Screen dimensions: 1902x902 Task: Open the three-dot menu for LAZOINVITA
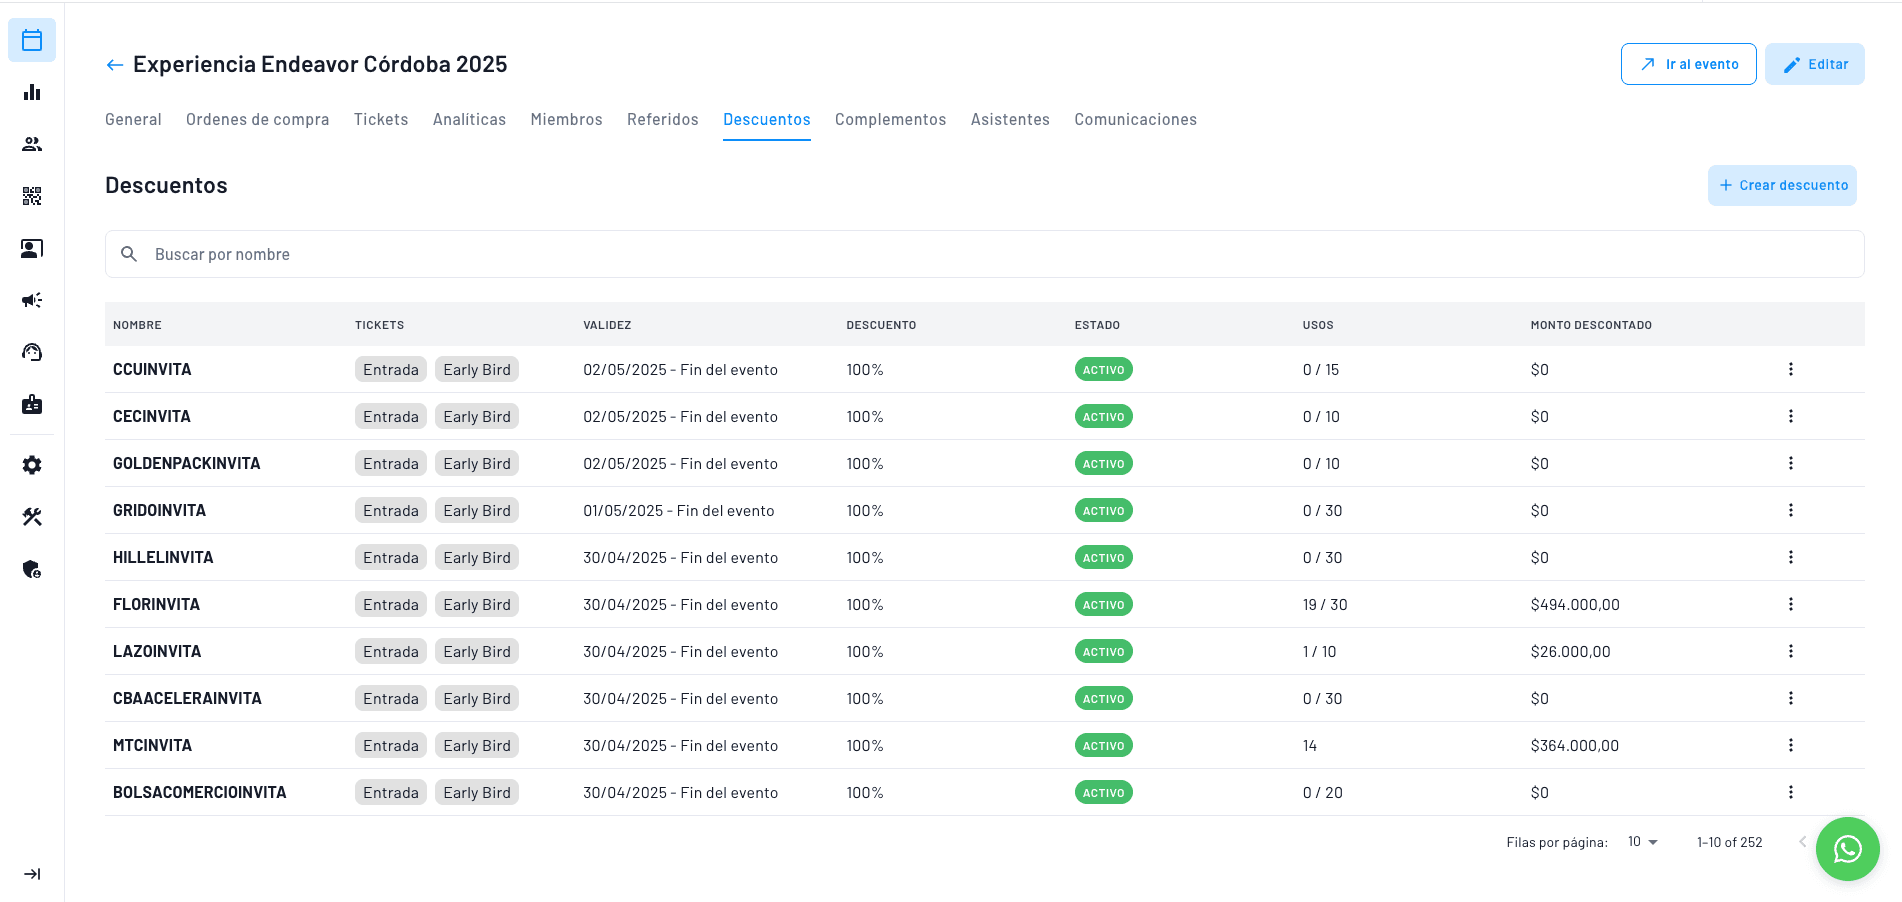pos(1791,651)
